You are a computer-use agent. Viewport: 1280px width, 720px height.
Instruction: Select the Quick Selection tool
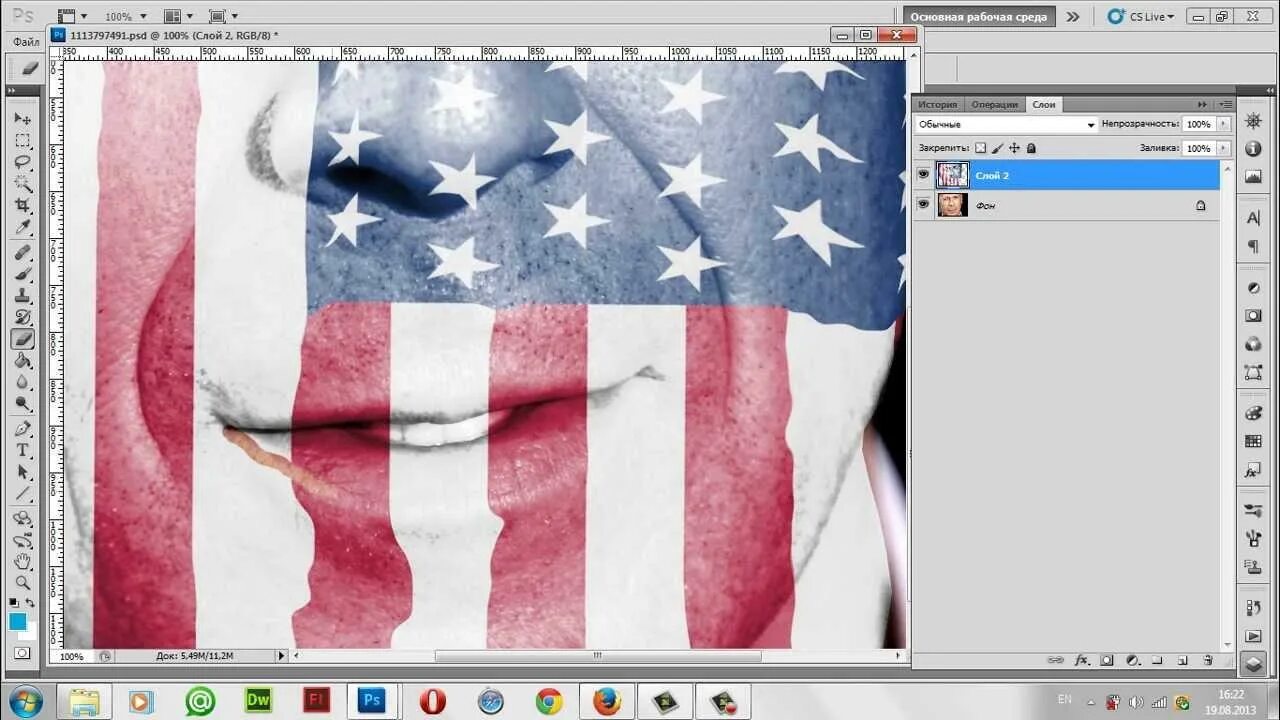[x=22, y=184]
